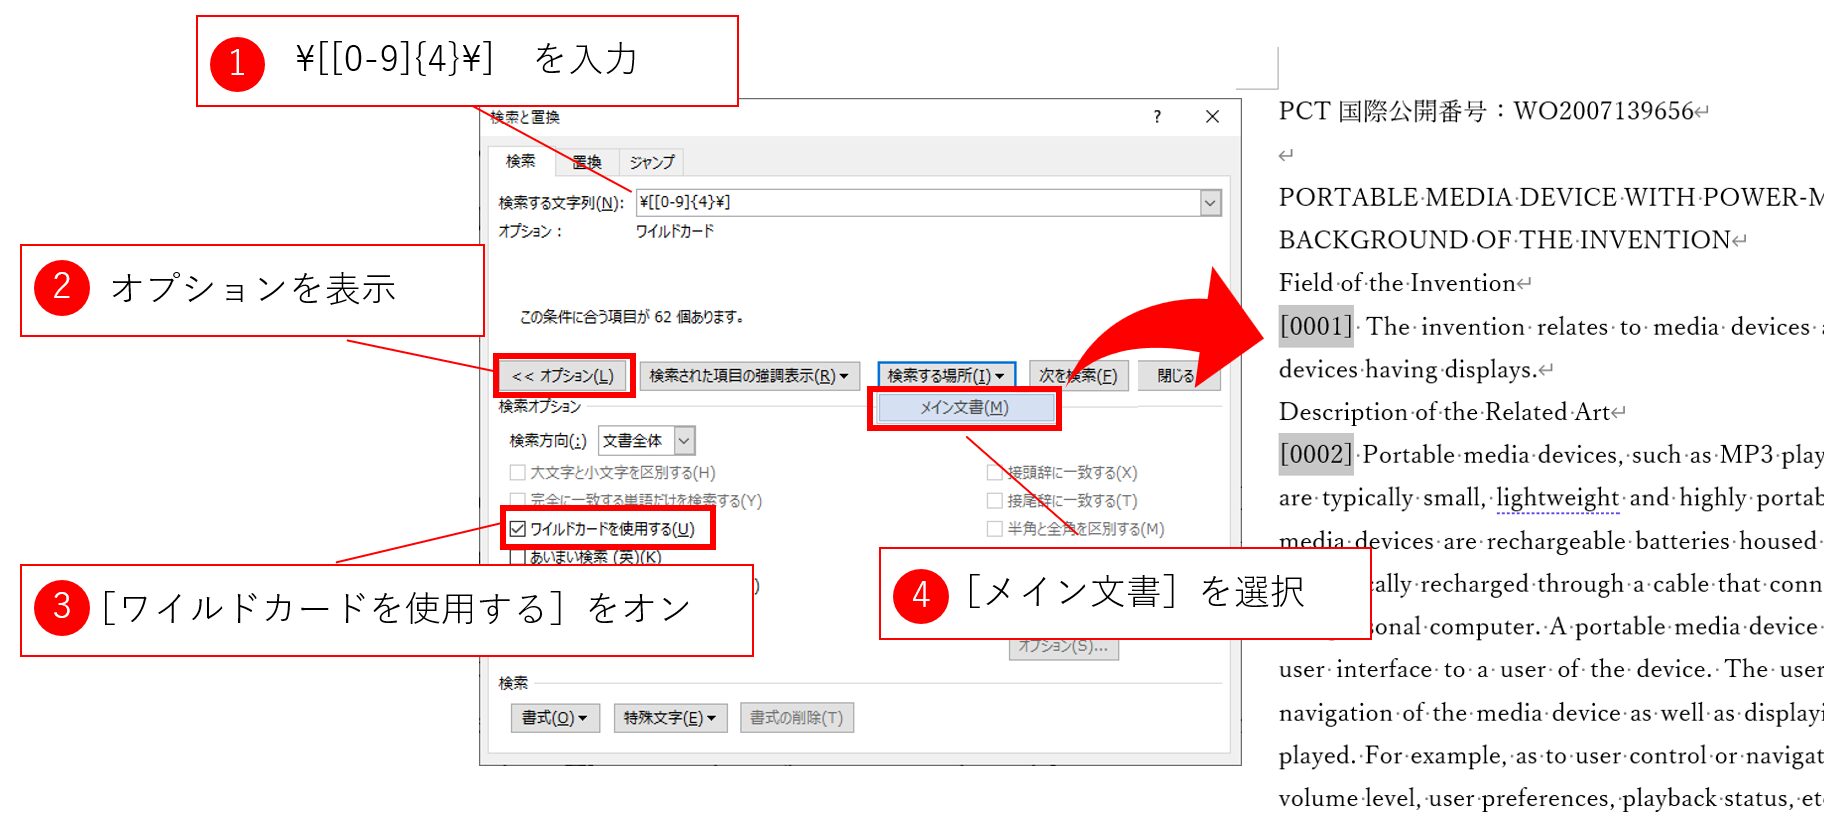This screenshot has width=1824, height=837.
Task: Open the 検索方向 combo box
Action: pyautogui.click(x=646, y=441)
